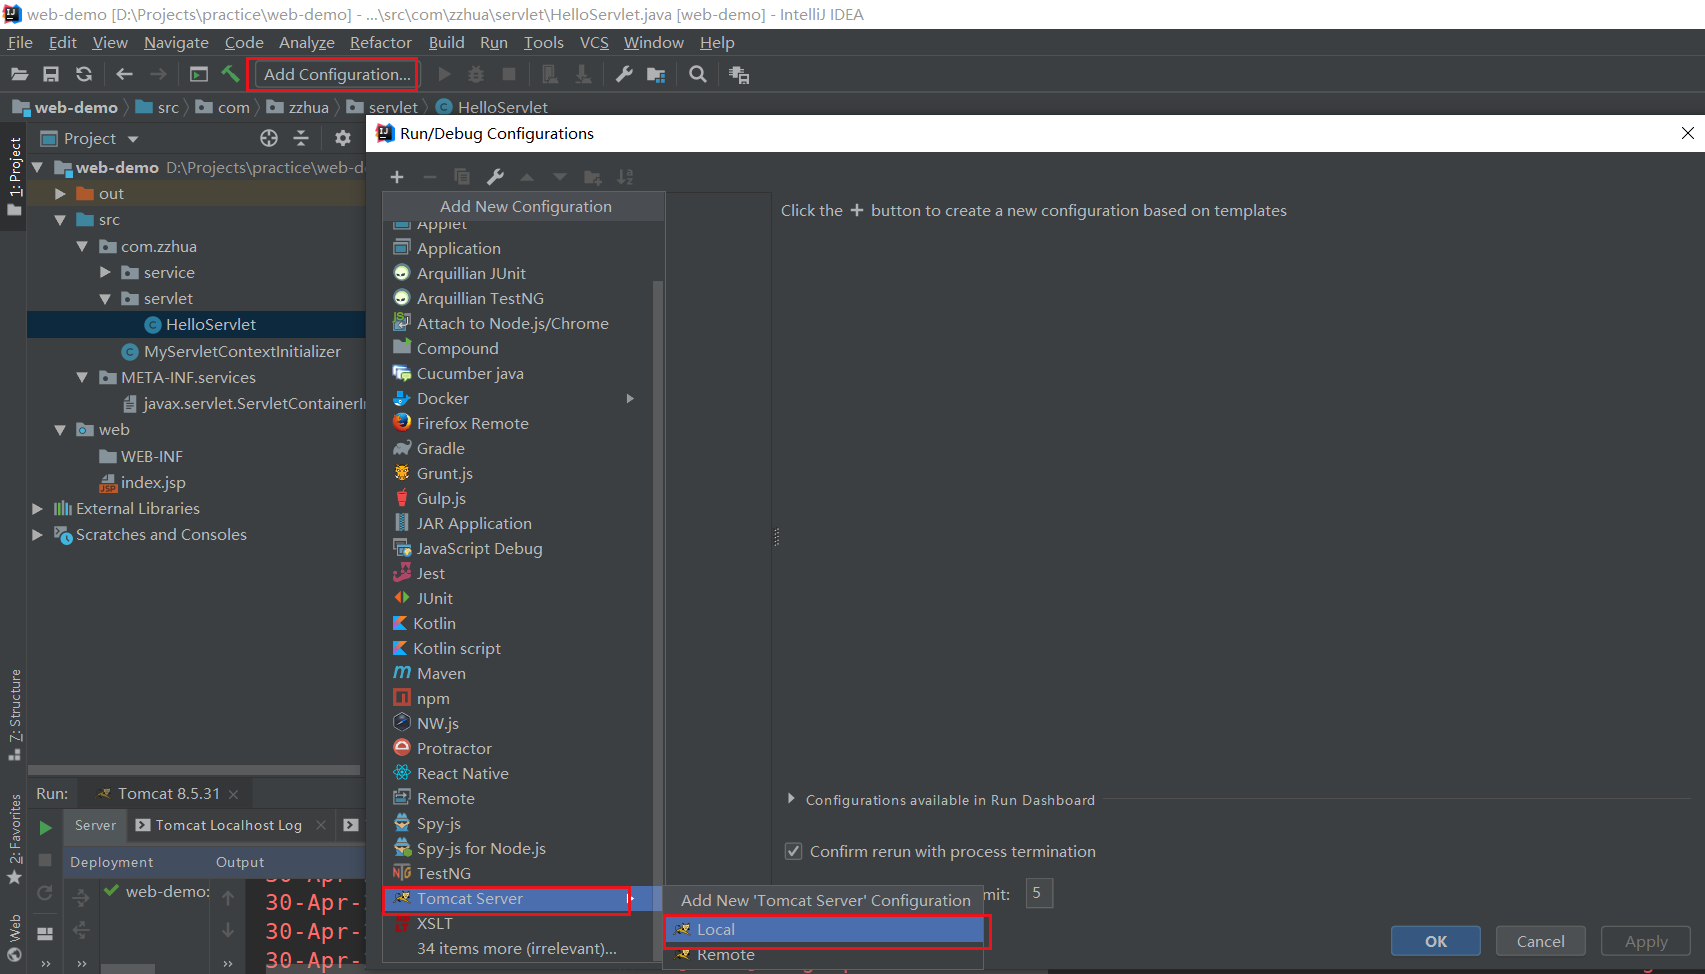Expand Configurations available in Run Dashboard
This screenshot has width=1705, height=974.
791,799
